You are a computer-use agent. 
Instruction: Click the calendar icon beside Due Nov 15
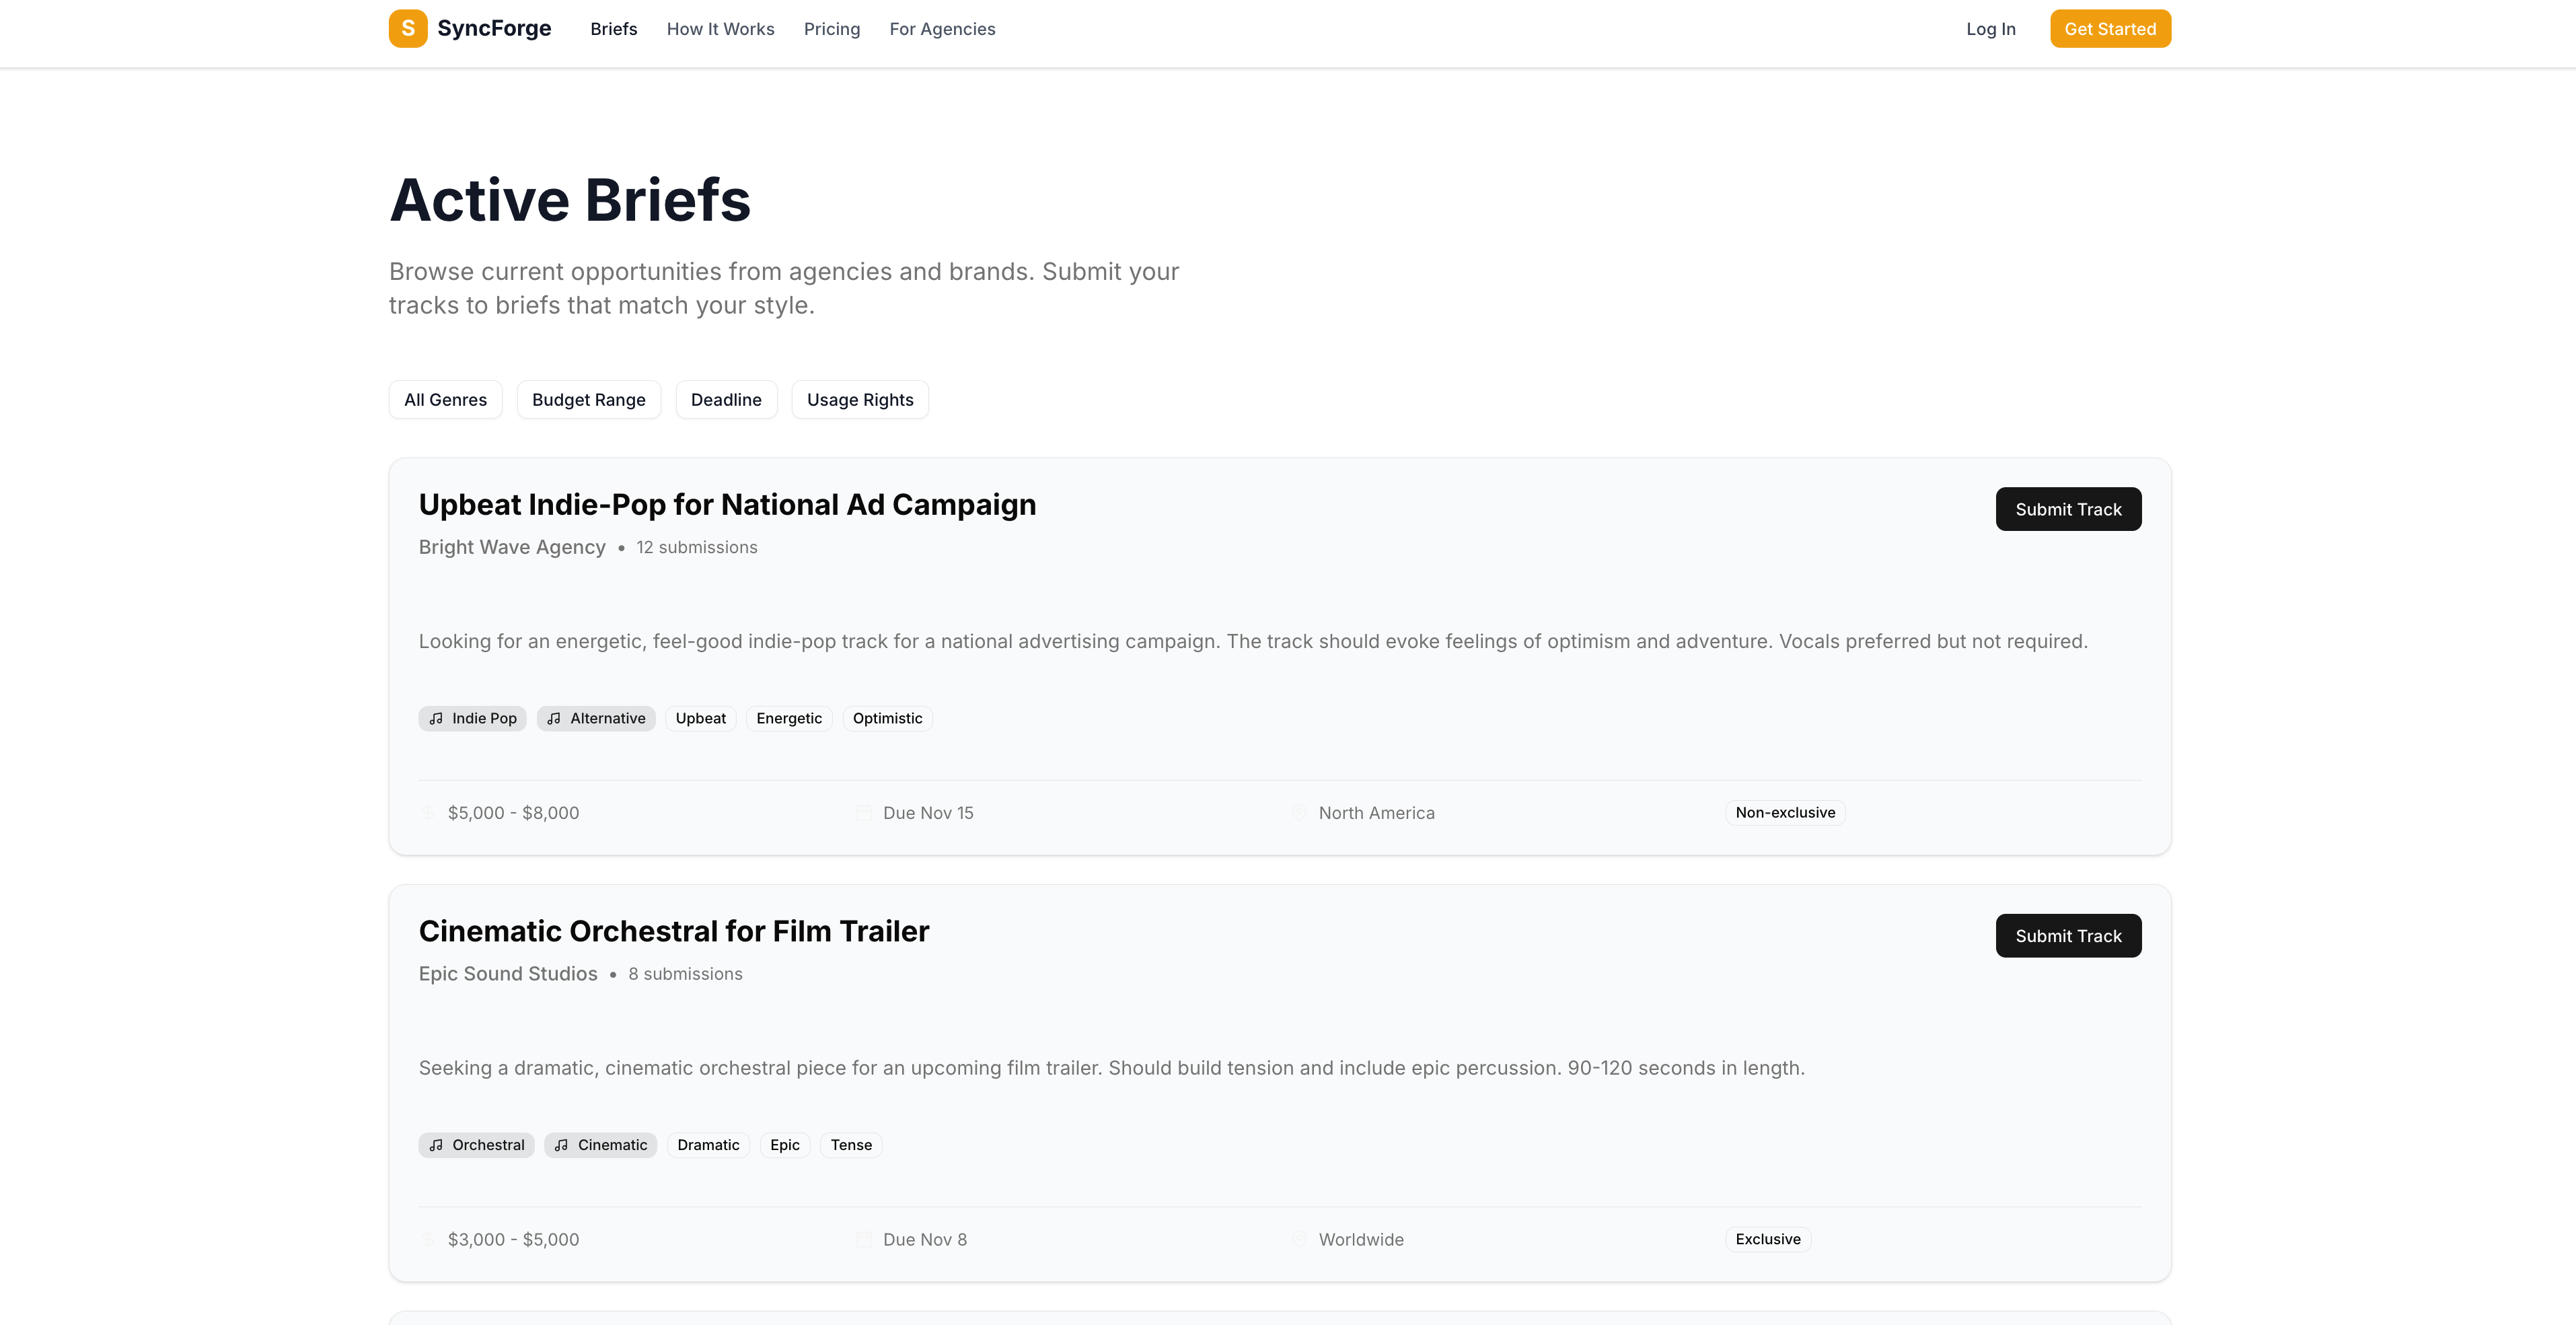[x=863, y=813]
